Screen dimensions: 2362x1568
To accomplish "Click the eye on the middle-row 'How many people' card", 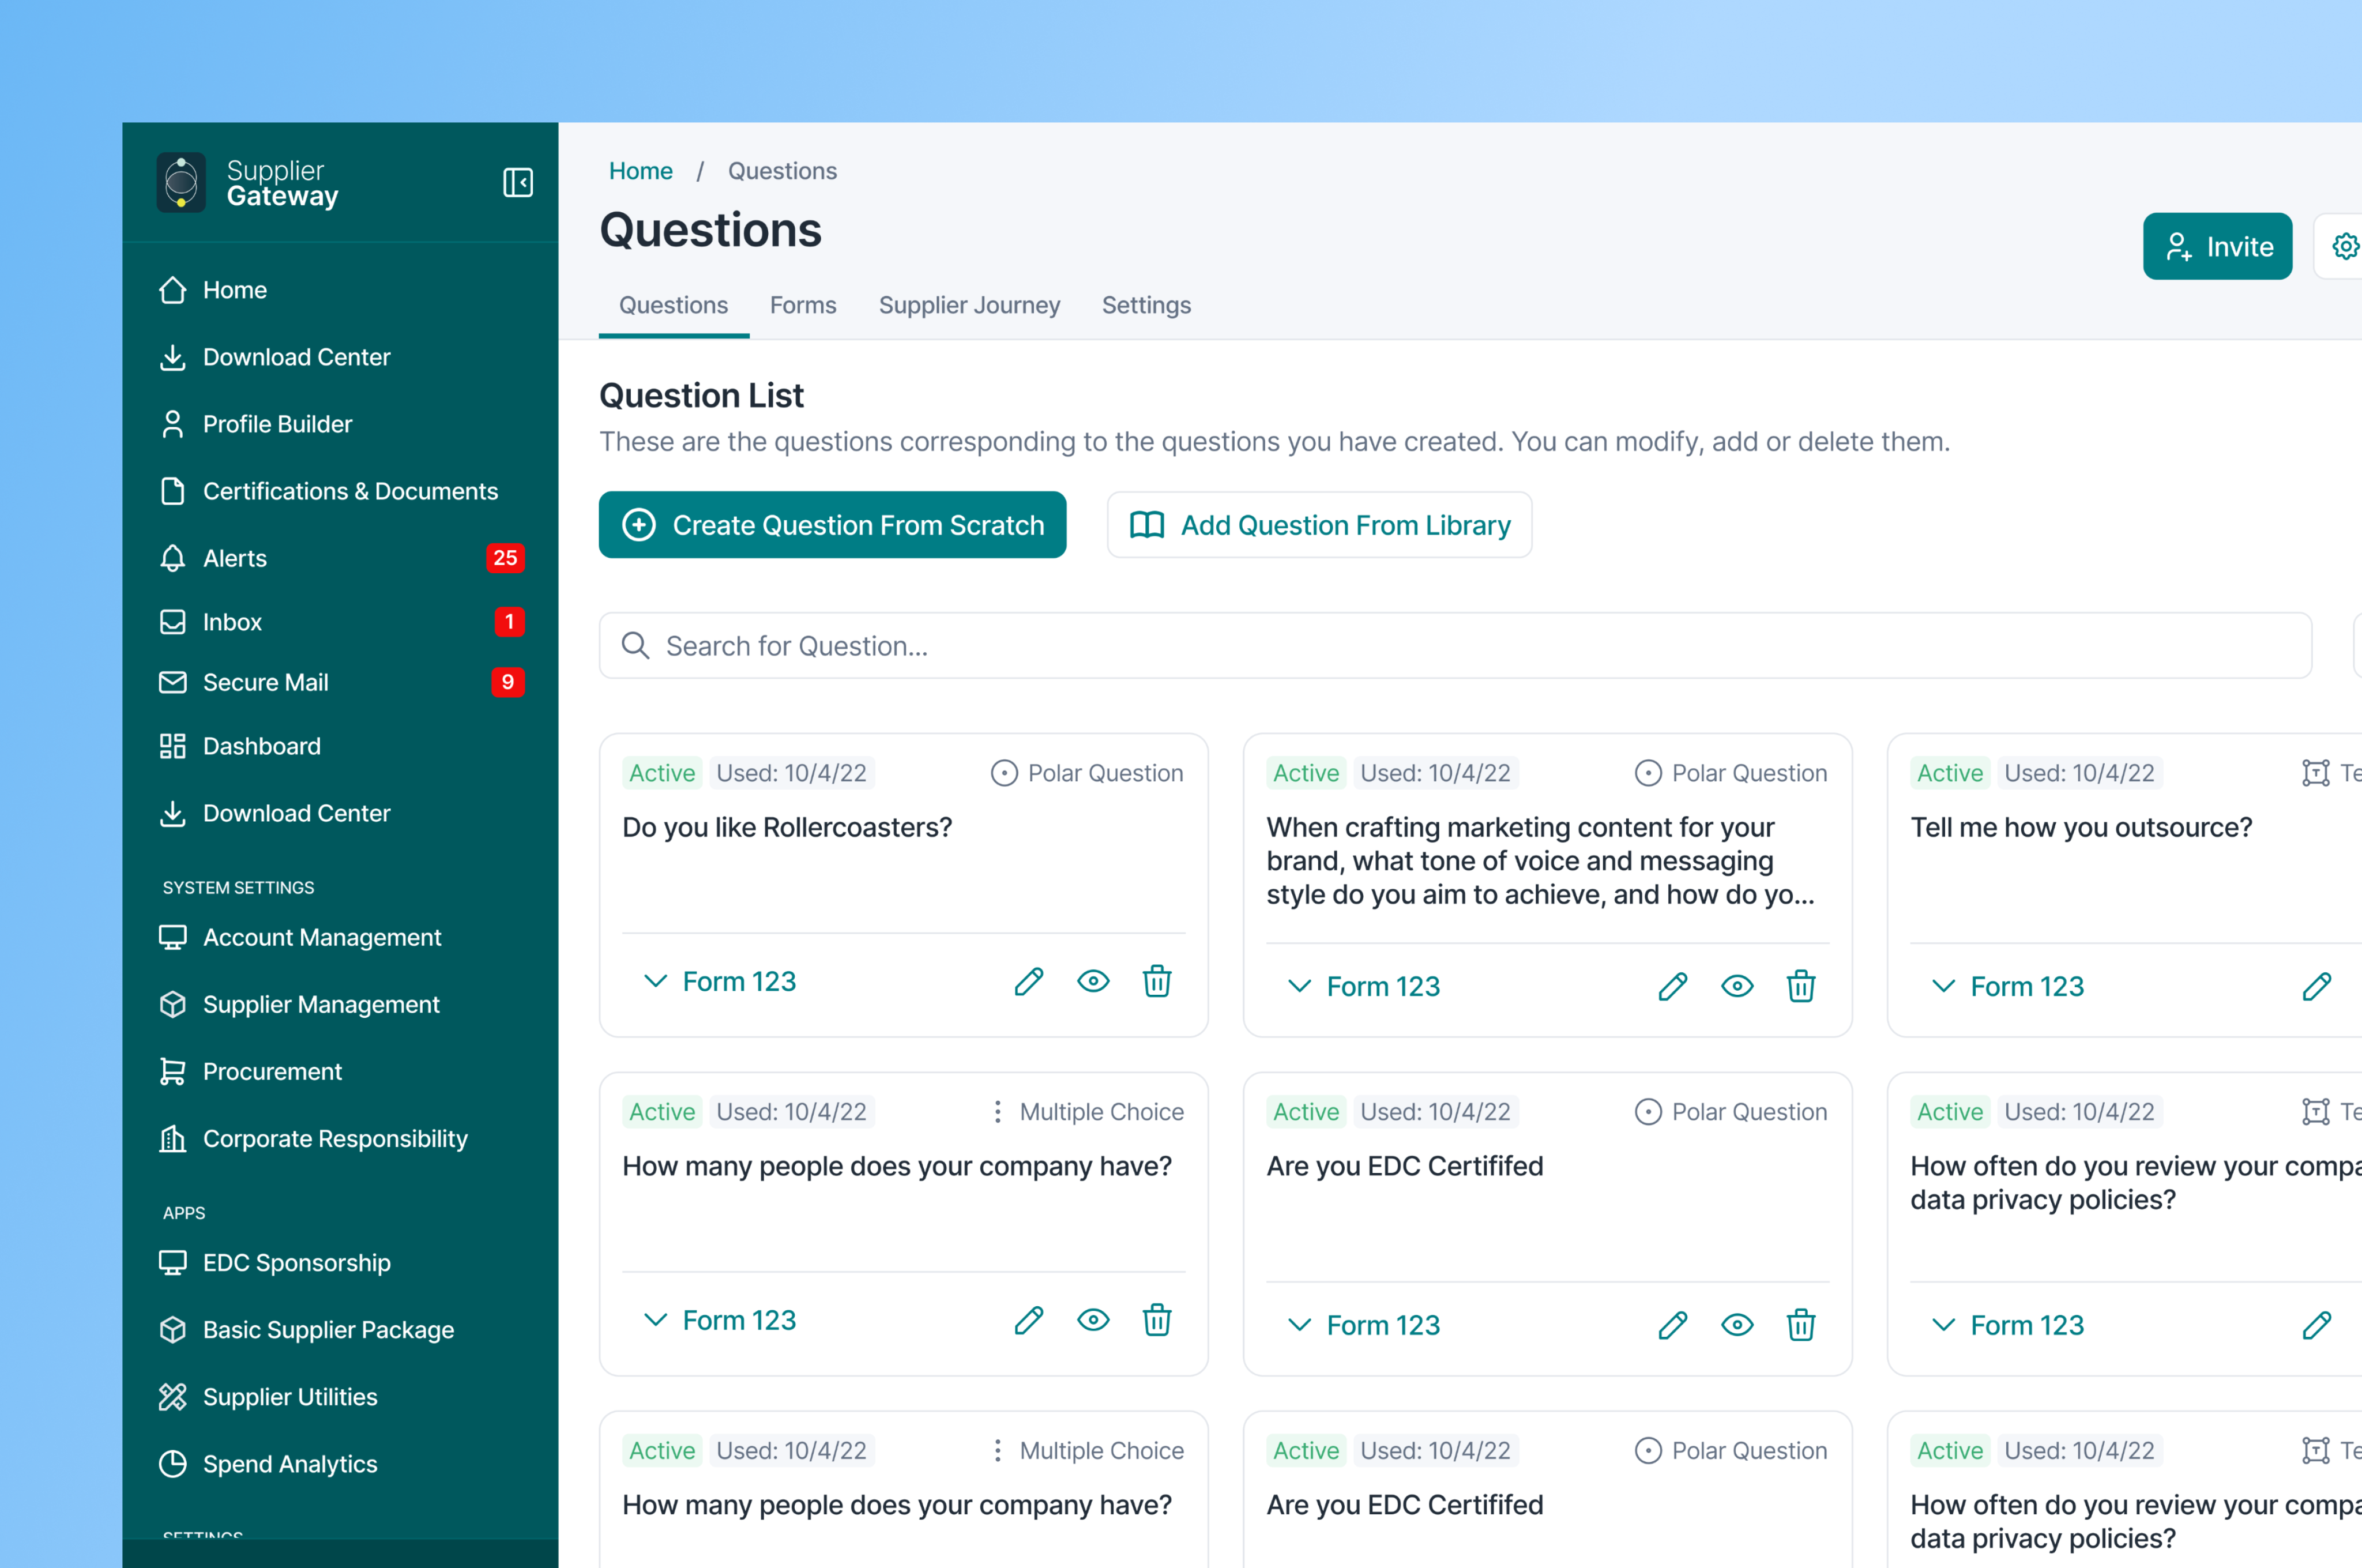I will (x=1093, y=1320).
